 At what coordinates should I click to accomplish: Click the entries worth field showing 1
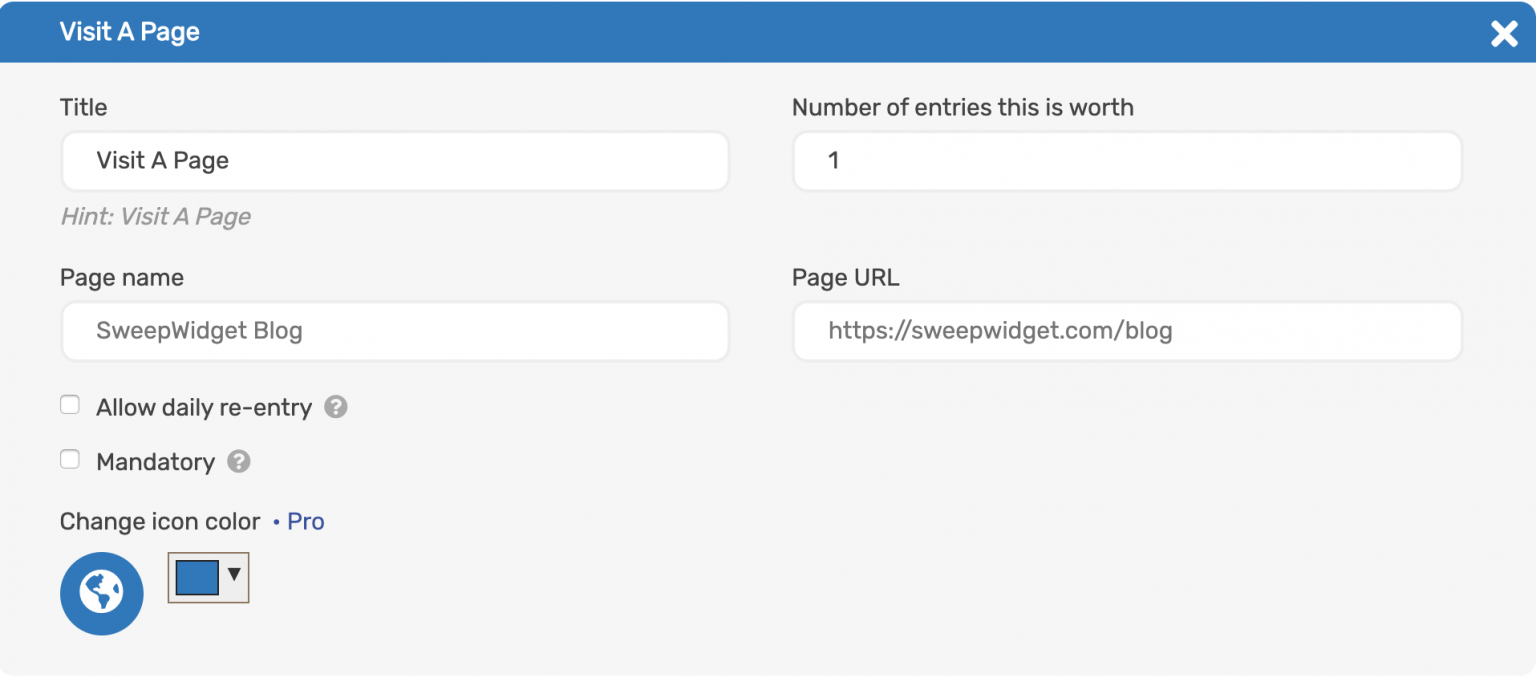point(1127,161)
